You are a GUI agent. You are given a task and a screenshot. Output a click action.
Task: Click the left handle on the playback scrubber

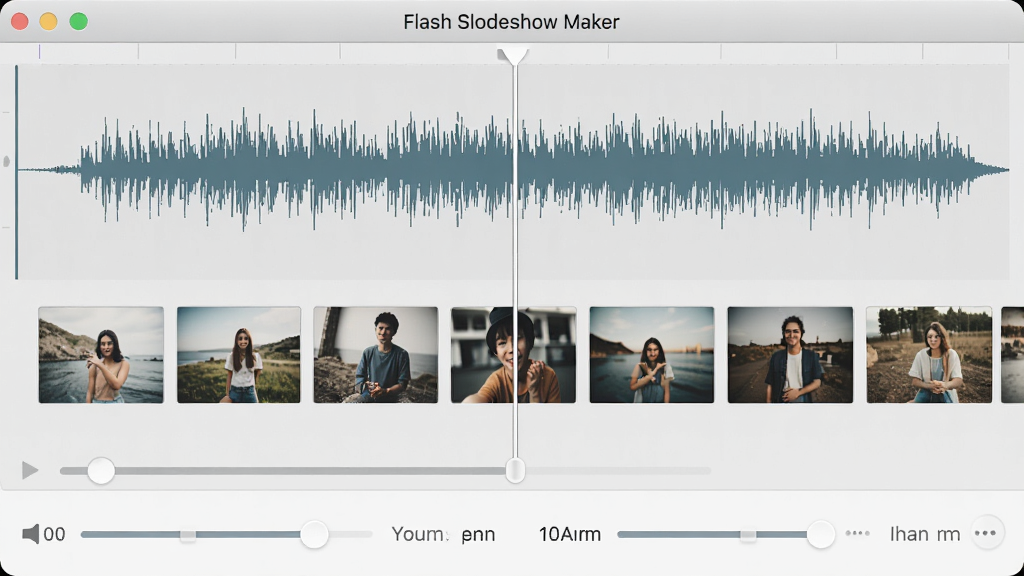point(101,471)
